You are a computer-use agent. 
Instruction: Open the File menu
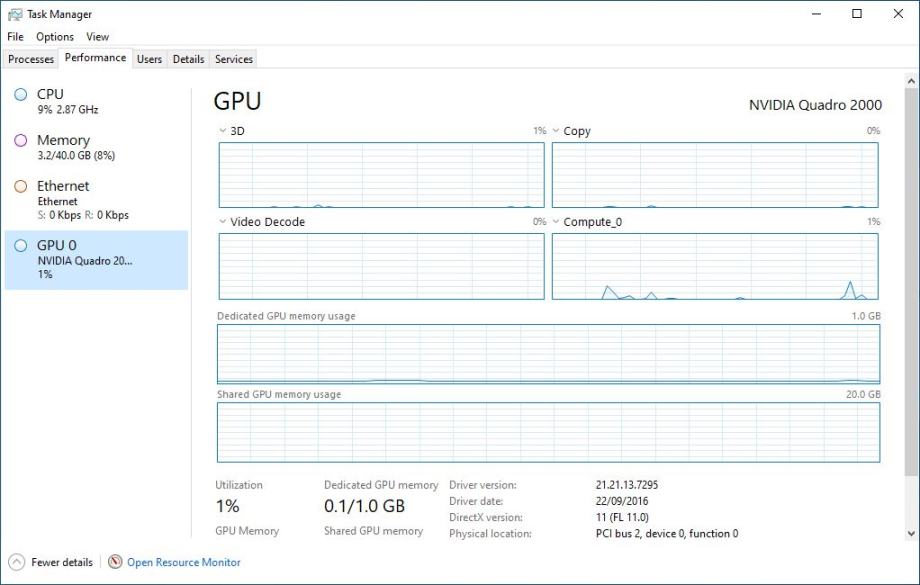15,37
